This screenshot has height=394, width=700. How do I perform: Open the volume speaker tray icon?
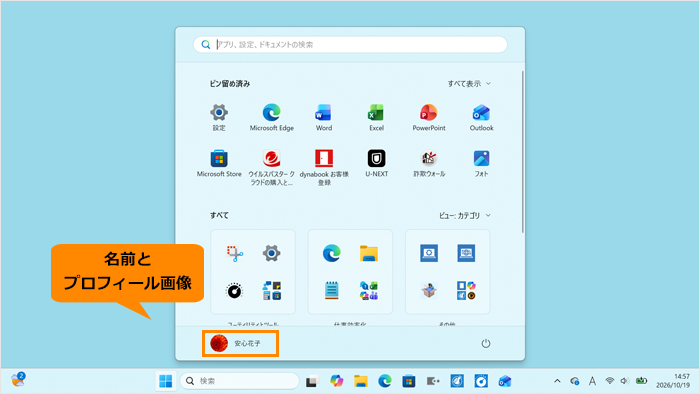[x=625, y=381]
